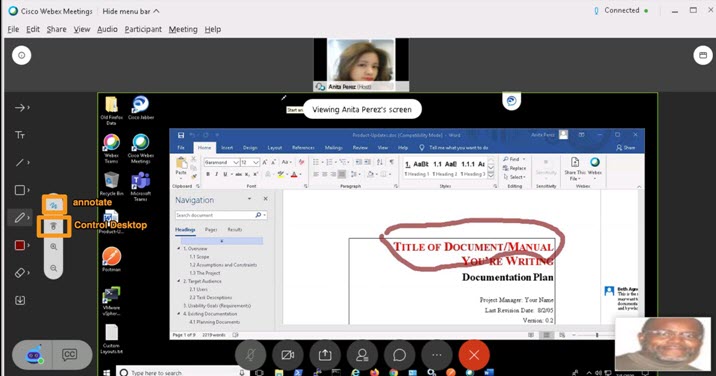Save the annotations with the download icon
This screenshot has height=376, width=716.
coord(20,300)
